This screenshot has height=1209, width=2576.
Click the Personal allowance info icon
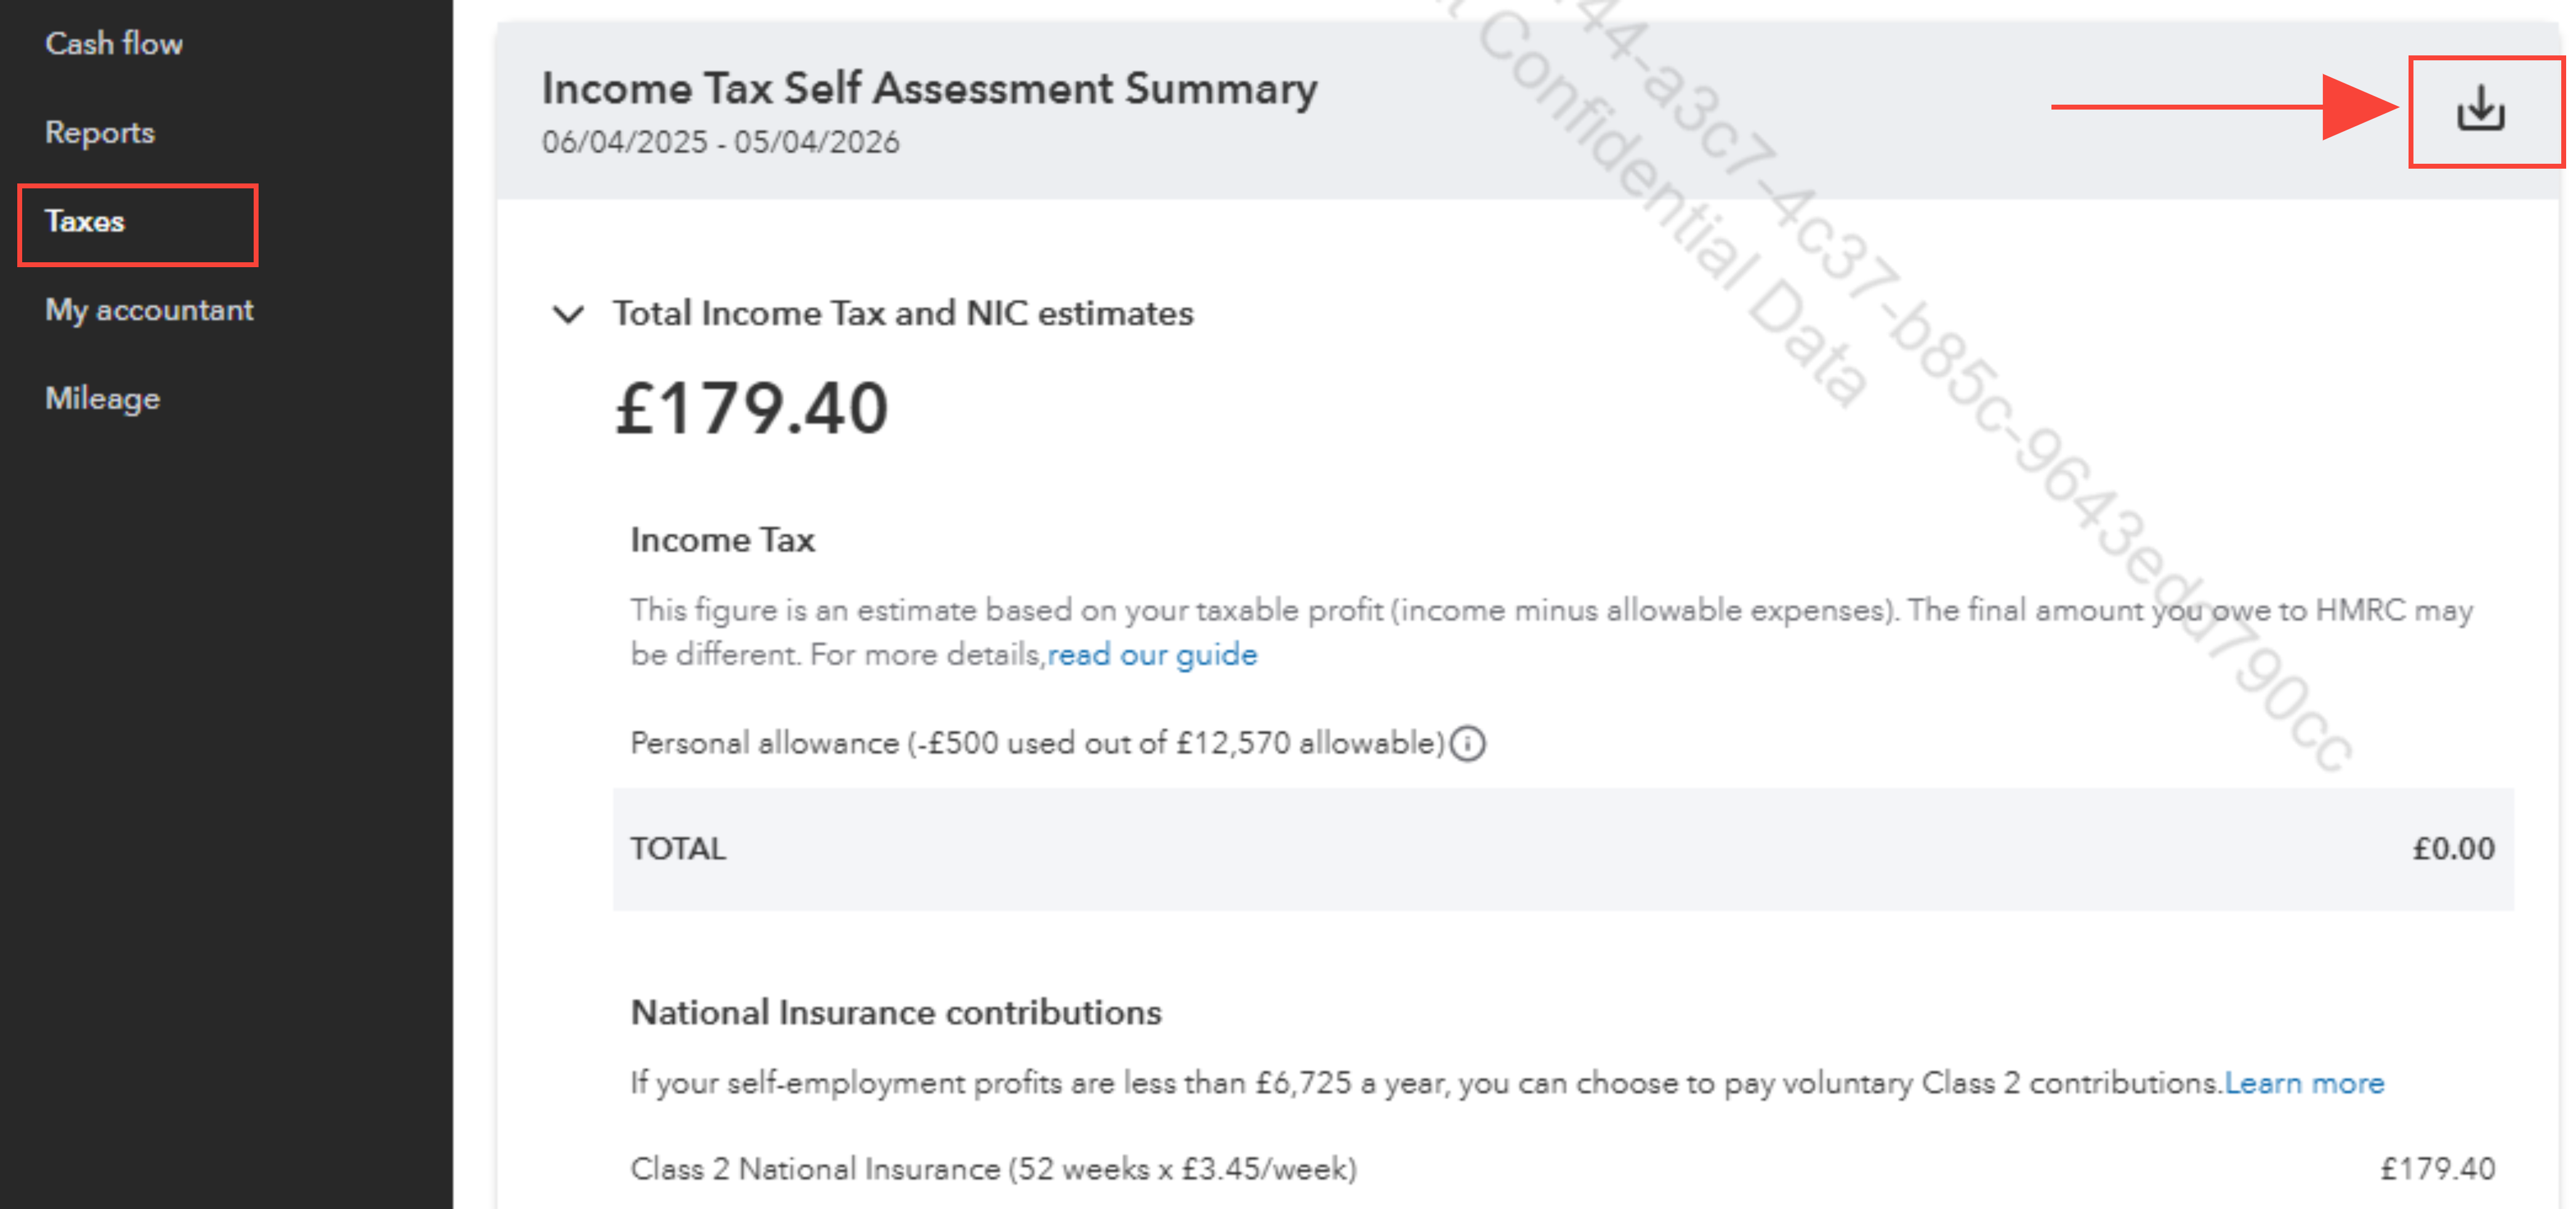click(1467, 744)
